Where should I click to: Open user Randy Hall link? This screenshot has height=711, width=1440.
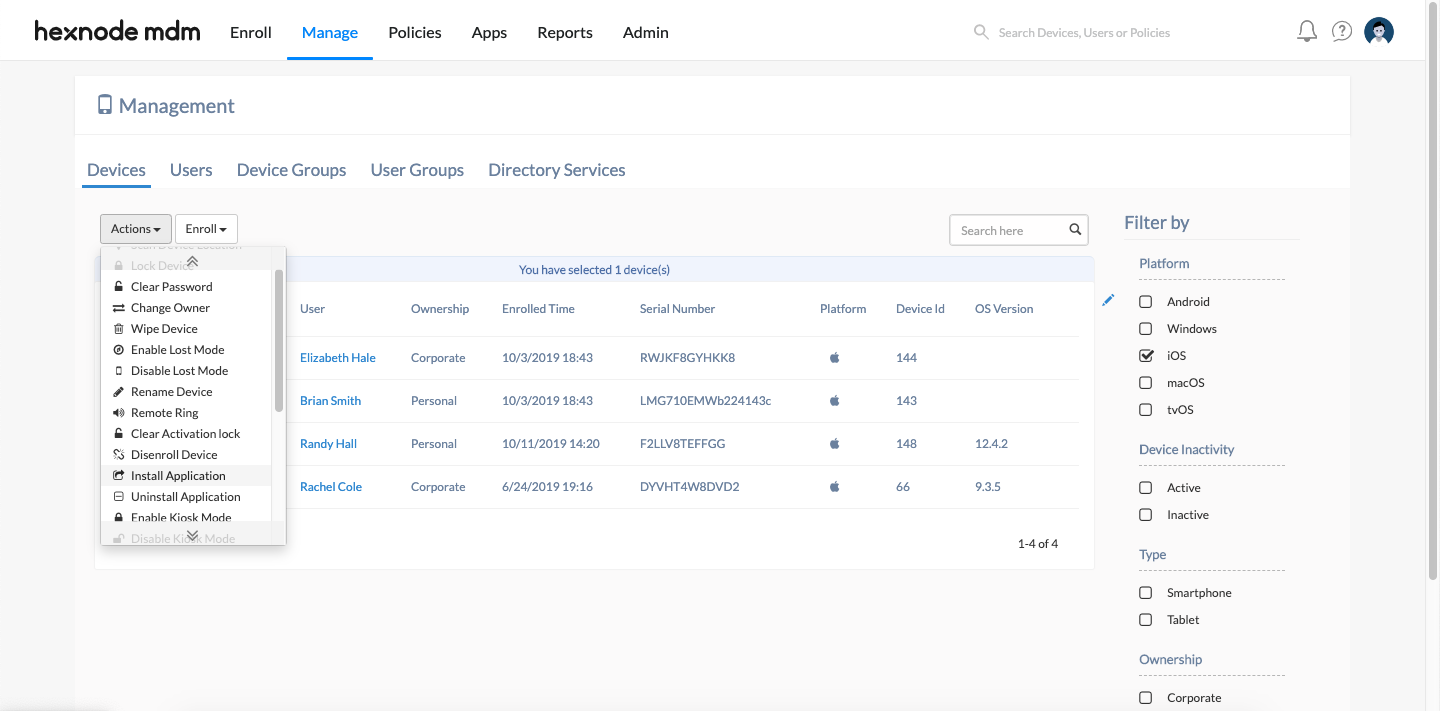pos(328,444)
